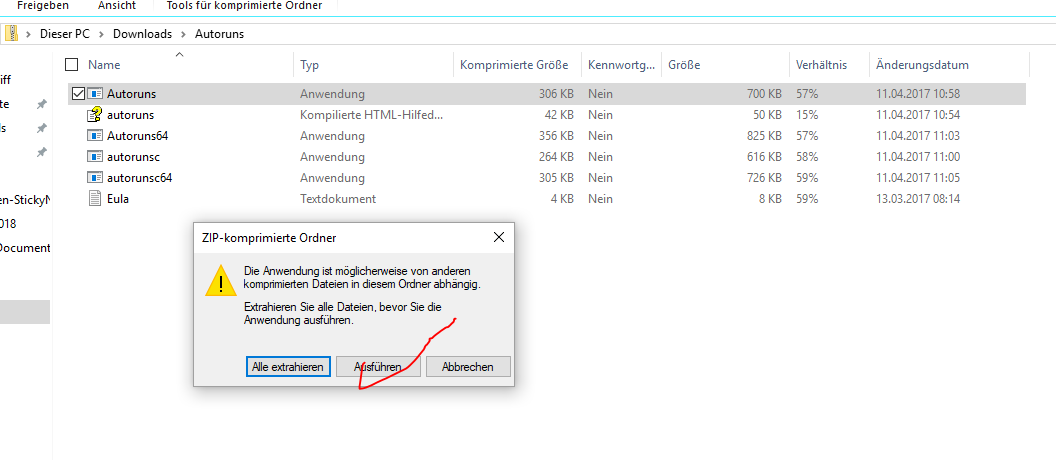Viewport: 1056px width, 460px height.
Task: Click the 356 KB compressed size cell
Action: click(x=556, y=136)
